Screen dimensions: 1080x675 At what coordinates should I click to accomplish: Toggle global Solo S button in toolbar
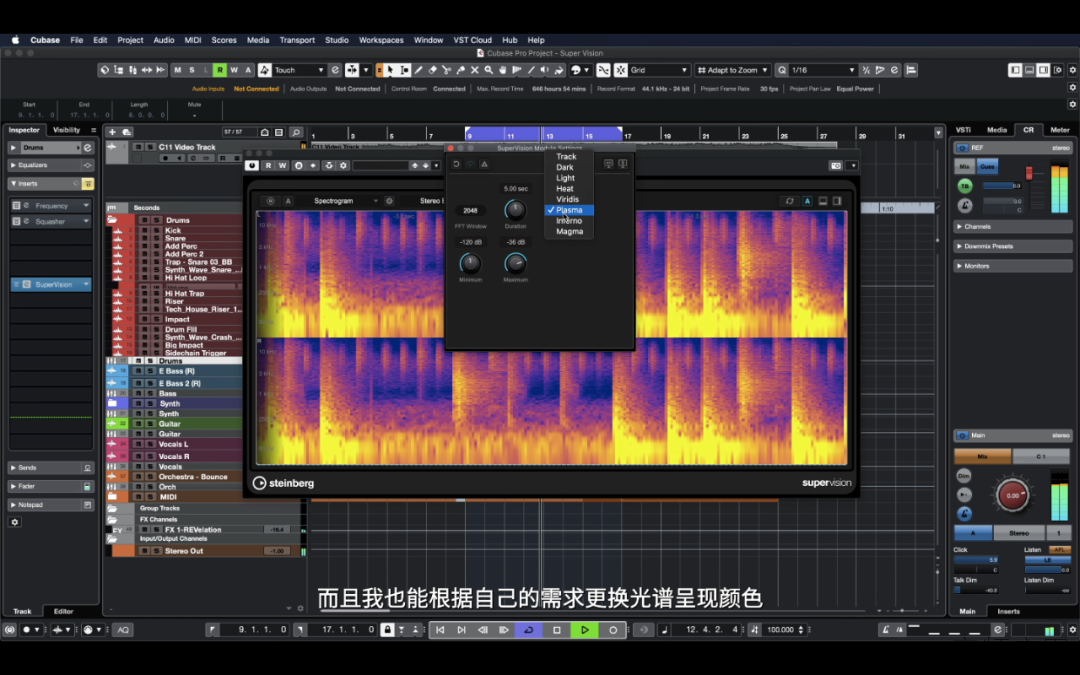191,70
